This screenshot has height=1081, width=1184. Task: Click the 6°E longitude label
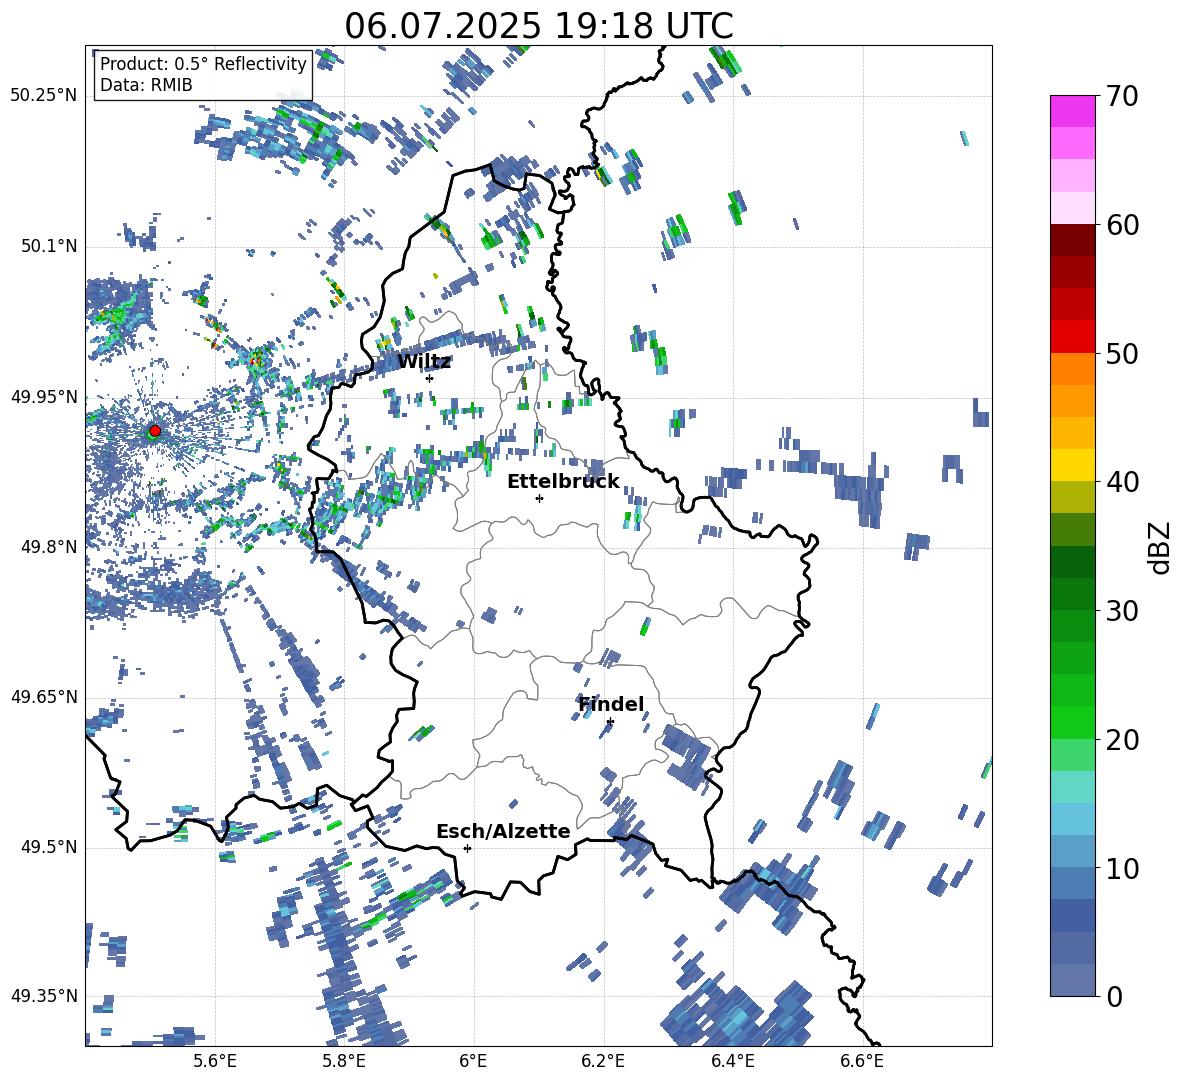[473, 1061]
